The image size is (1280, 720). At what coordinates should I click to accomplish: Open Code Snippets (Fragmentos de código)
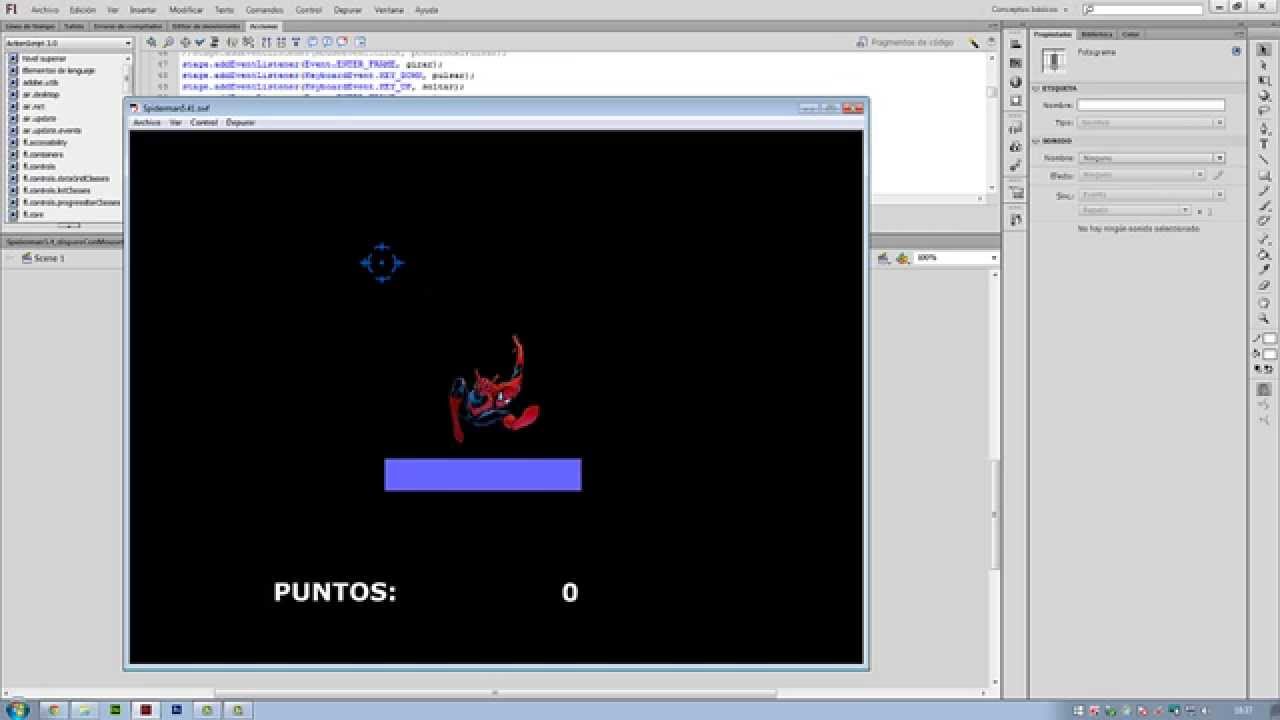(906, 43)
